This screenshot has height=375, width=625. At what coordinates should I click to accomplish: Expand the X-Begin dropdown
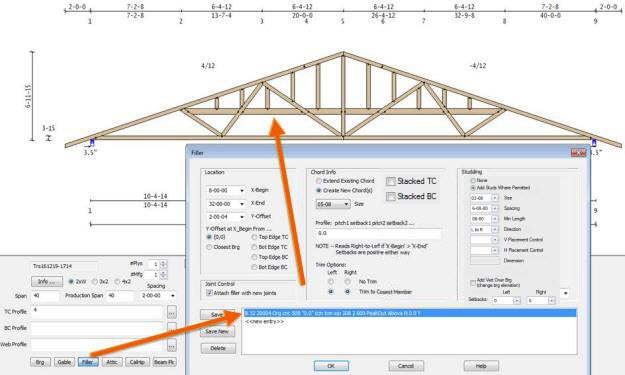pyautogui.click(x=242, y=191)
